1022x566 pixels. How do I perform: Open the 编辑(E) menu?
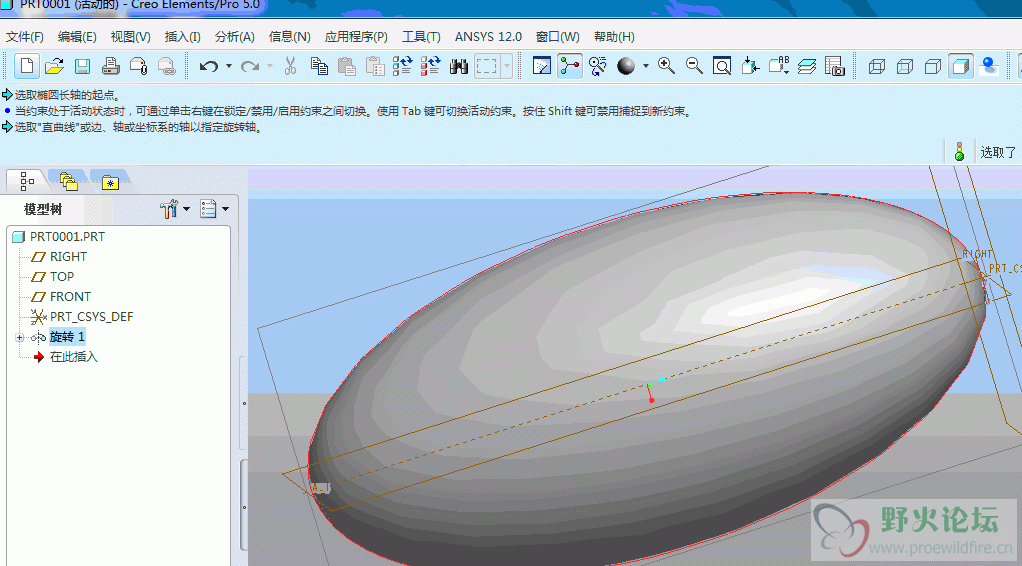[x=77, y=37]
